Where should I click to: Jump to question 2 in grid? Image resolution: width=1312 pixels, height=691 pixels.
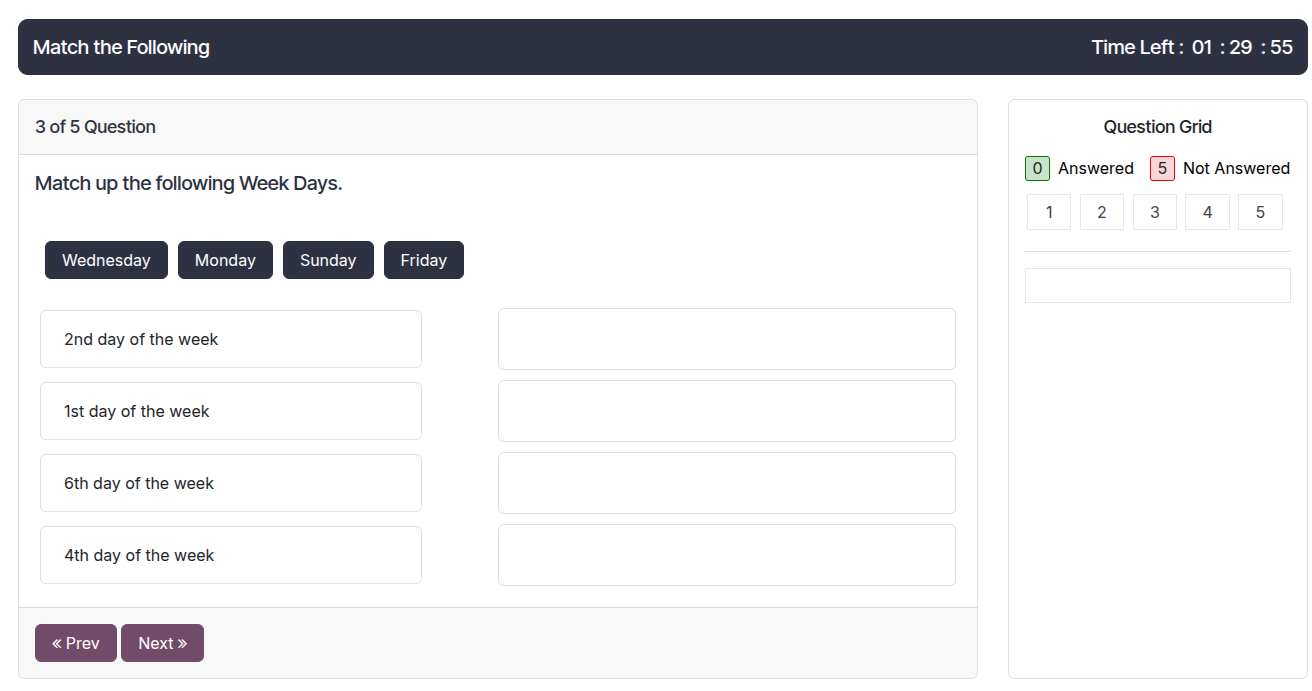(1101, 212)
